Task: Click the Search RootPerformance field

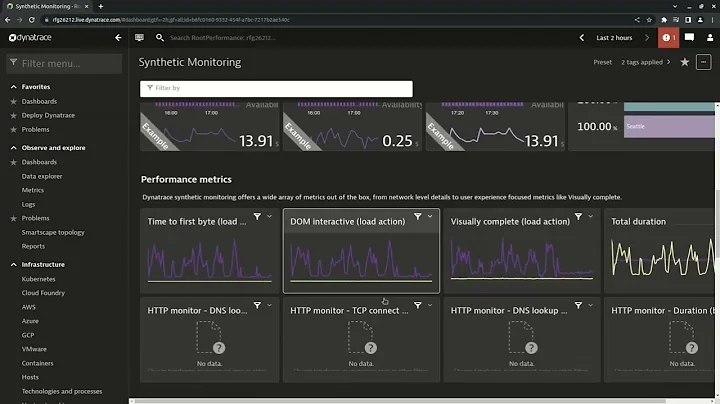Action: 223,38
